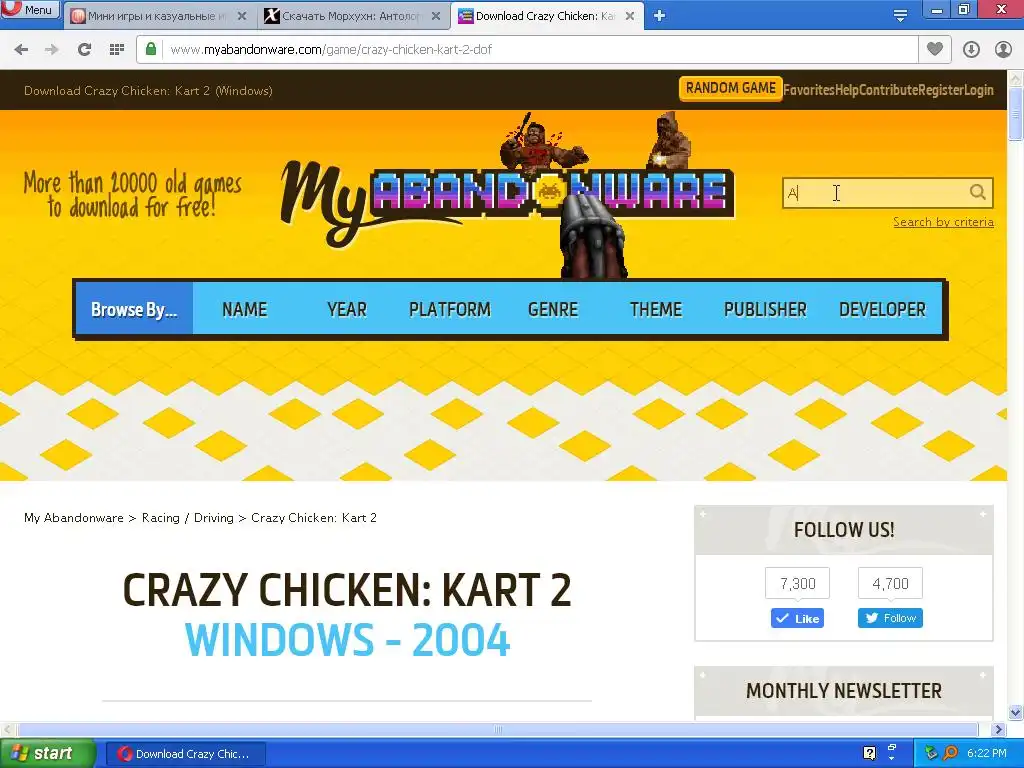Click the magnifier search icon in search box

(x=978, y=192)
